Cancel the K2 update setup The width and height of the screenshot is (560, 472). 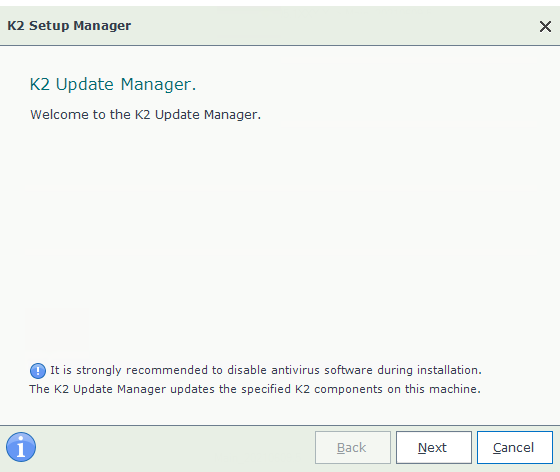pos(515,447)
